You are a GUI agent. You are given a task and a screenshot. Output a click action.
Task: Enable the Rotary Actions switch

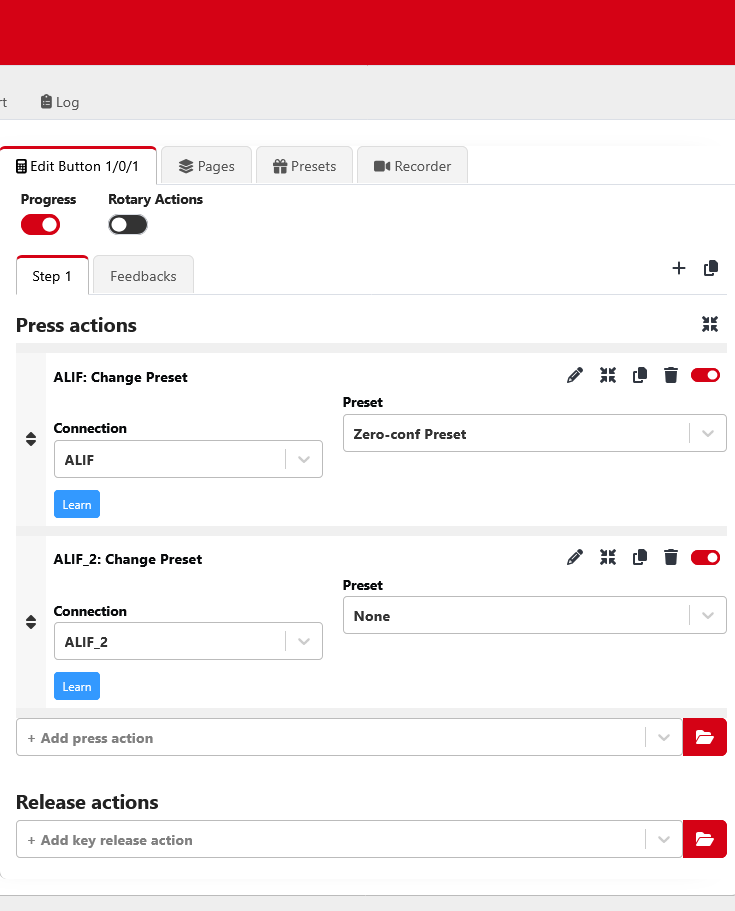click(128, 224)
